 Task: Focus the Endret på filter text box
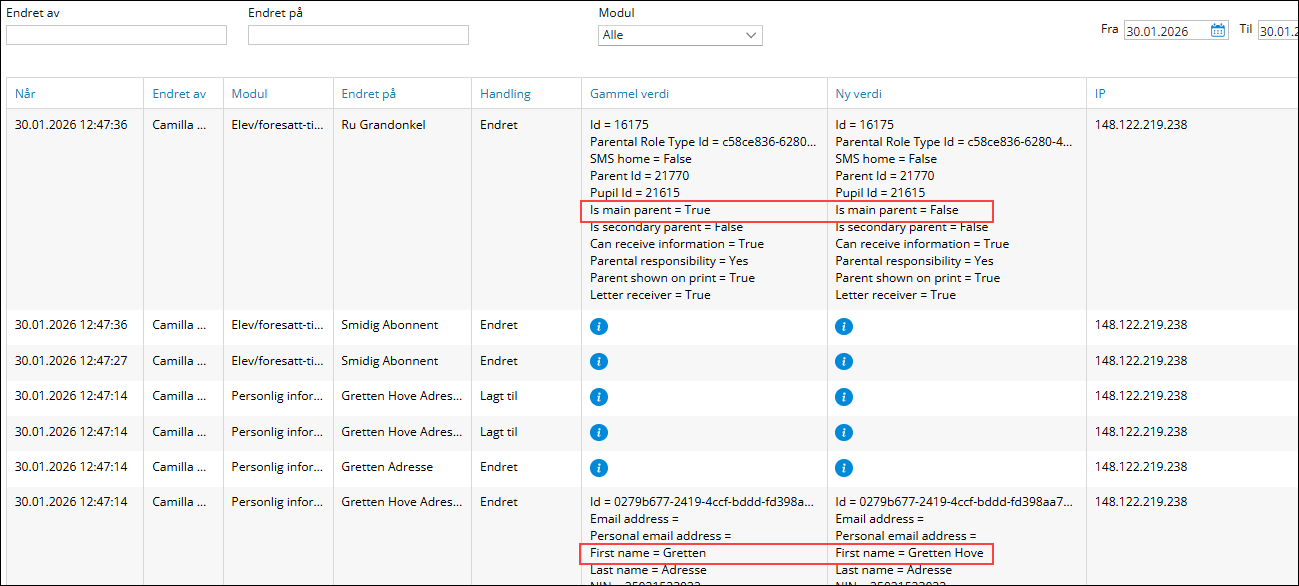[x=358, y=35]
